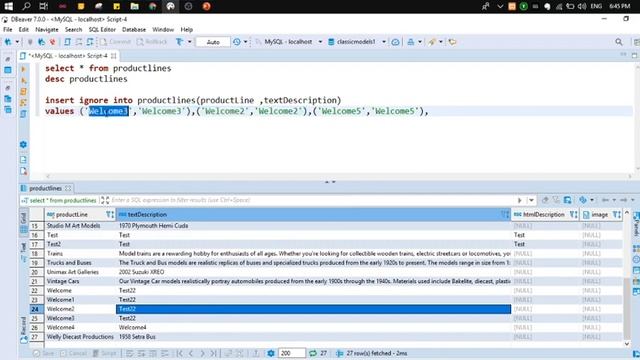Click '27 row(s) fetched' status text
The height and width of the screenshot is (360, 640).
tap(377, 353)
